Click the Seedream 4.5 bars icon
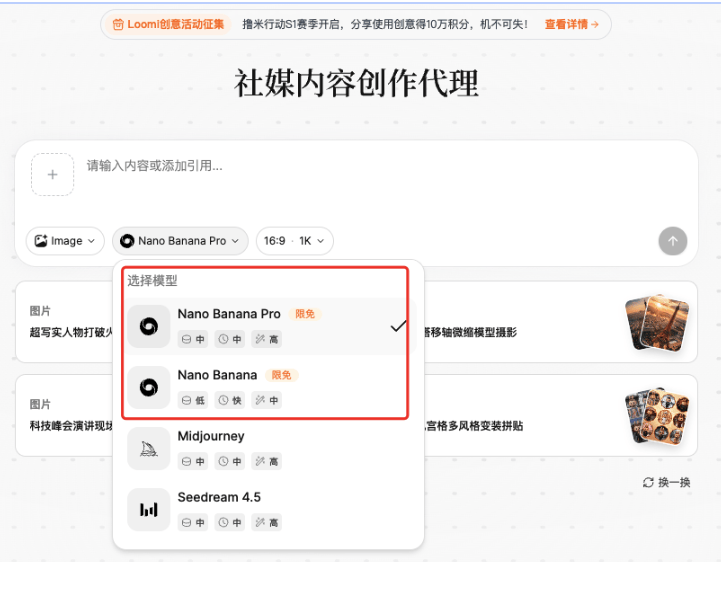This screenshot has height=595, width=721. (x=149, y=510)
